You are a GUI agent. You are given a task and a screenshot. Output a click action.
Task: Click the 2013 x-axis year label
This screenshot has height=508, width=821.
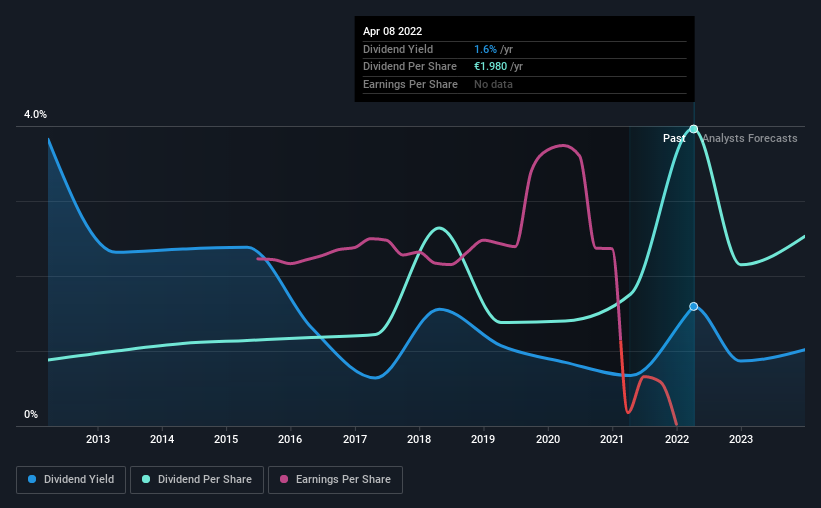(x=98, y=439)
